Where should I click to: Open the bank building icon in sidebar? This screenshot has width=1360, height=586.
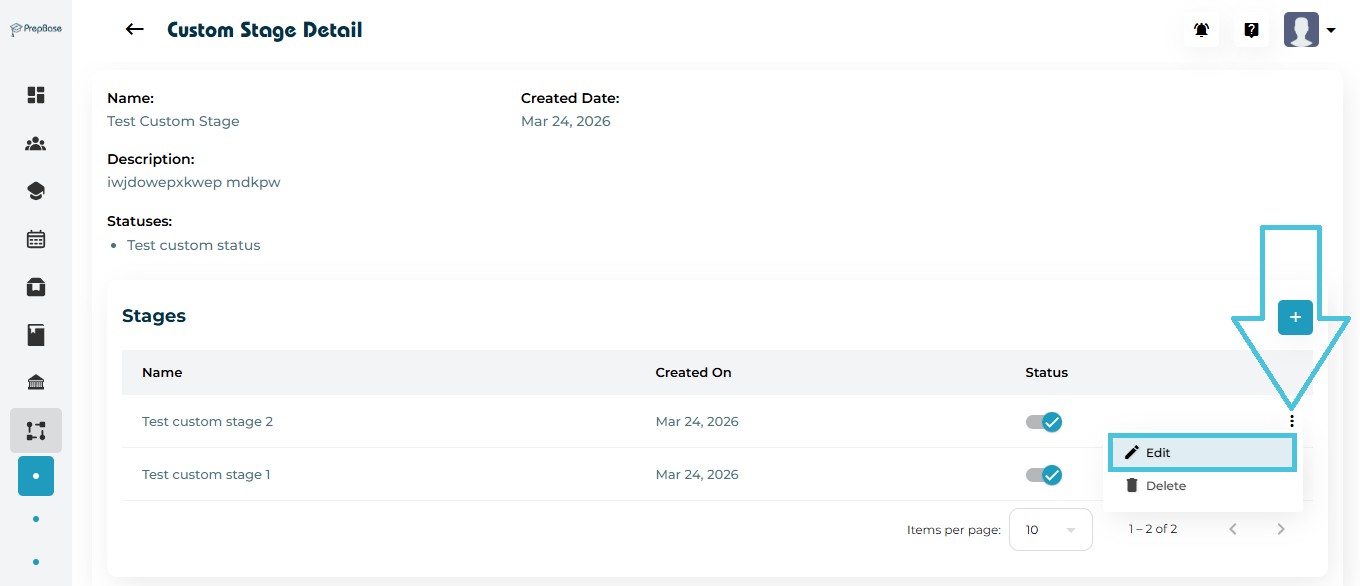pyautogui.click(x=36, y=382)
